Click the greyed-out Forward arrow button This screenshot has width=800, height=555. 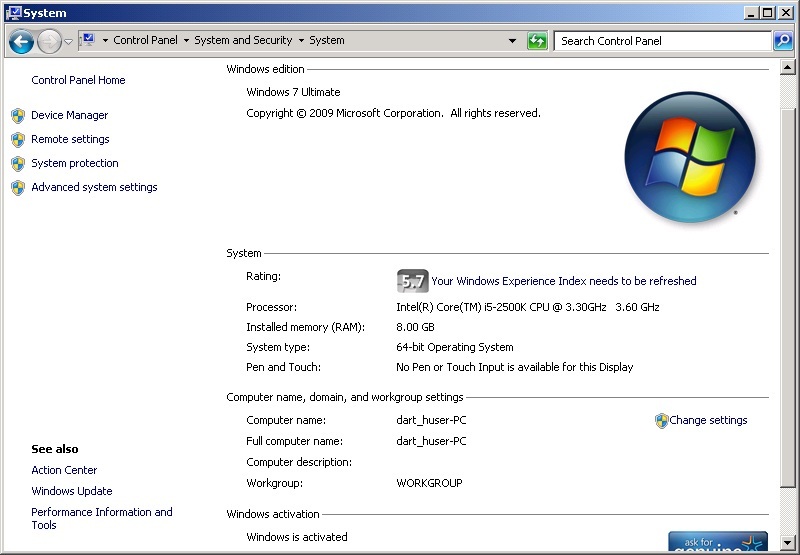pos(49,41)
